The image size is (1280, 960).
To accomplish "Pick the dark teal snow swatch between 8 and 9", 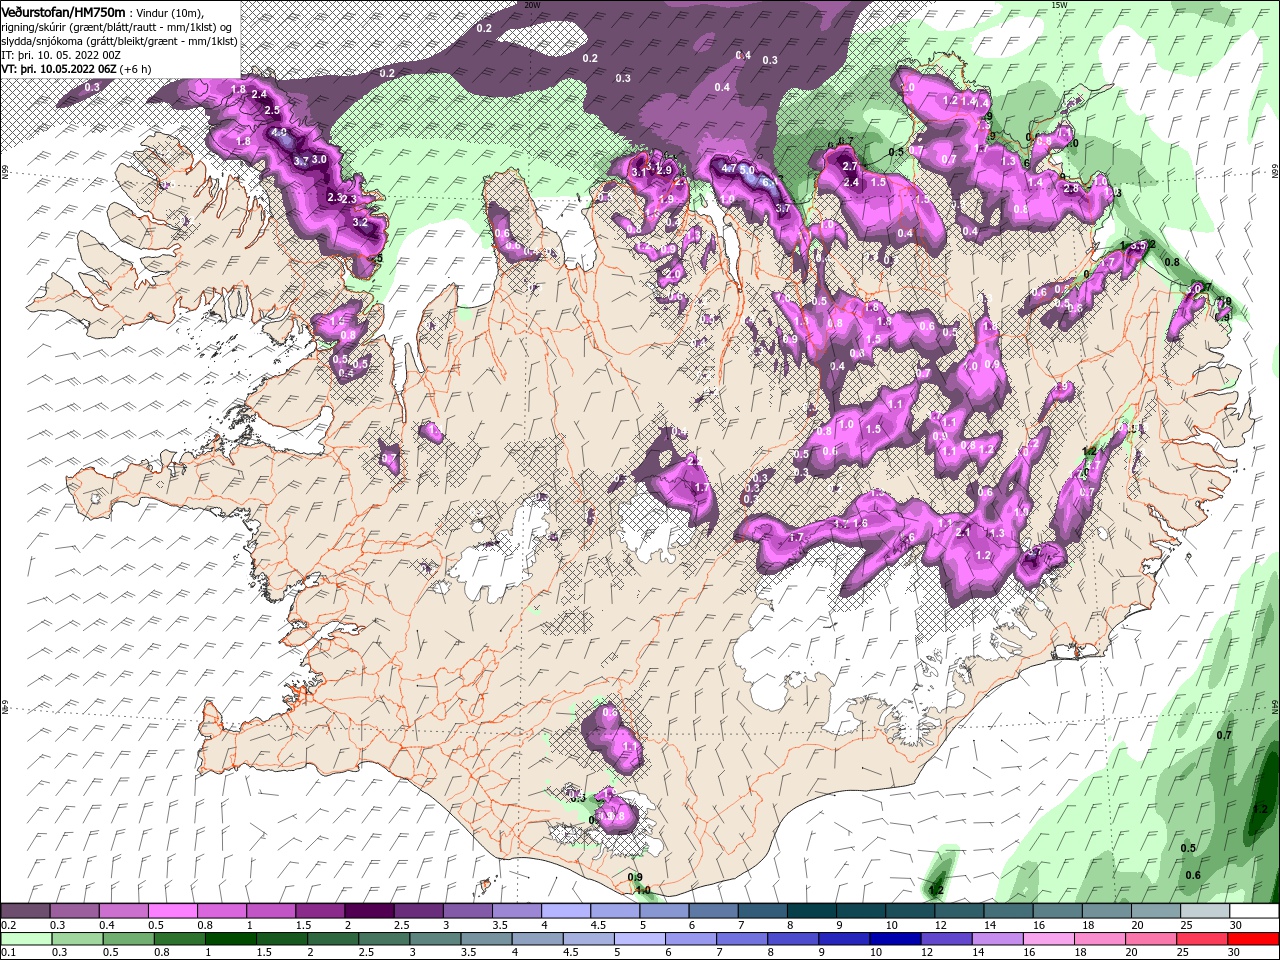I will coord(812,911).
